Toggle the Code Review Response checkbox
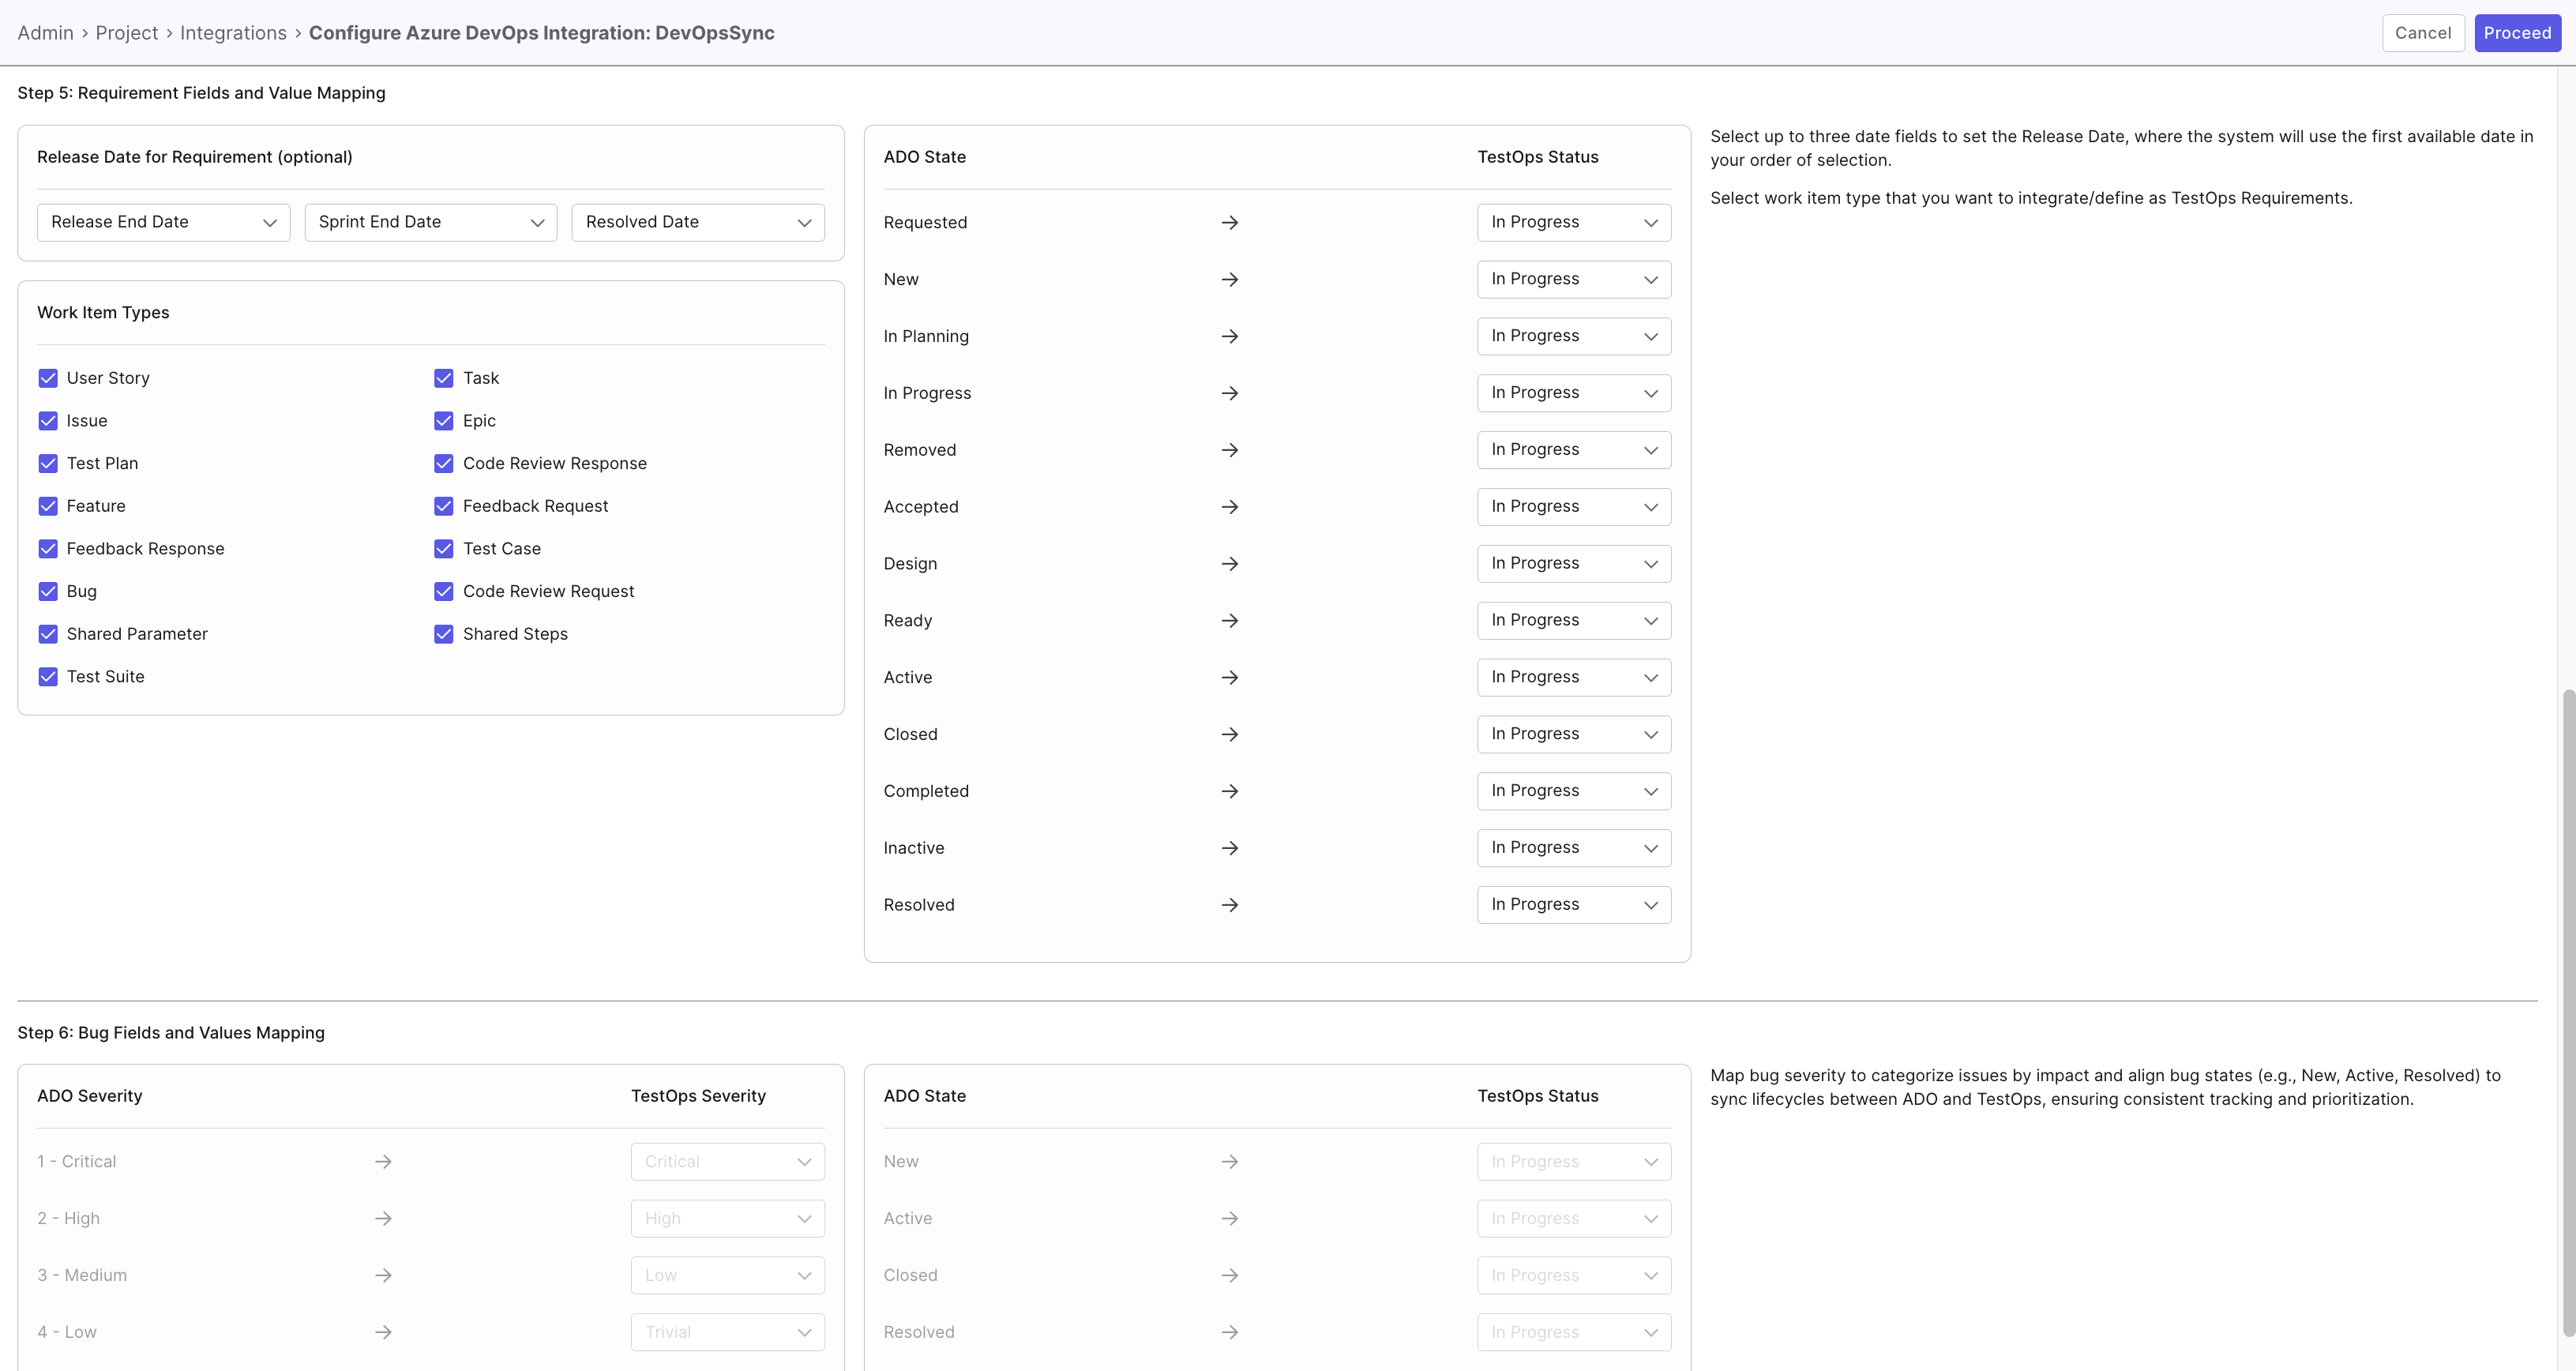Viewport: 2576px width, 1371px height. pyautogui.click(x=444, y=463)
